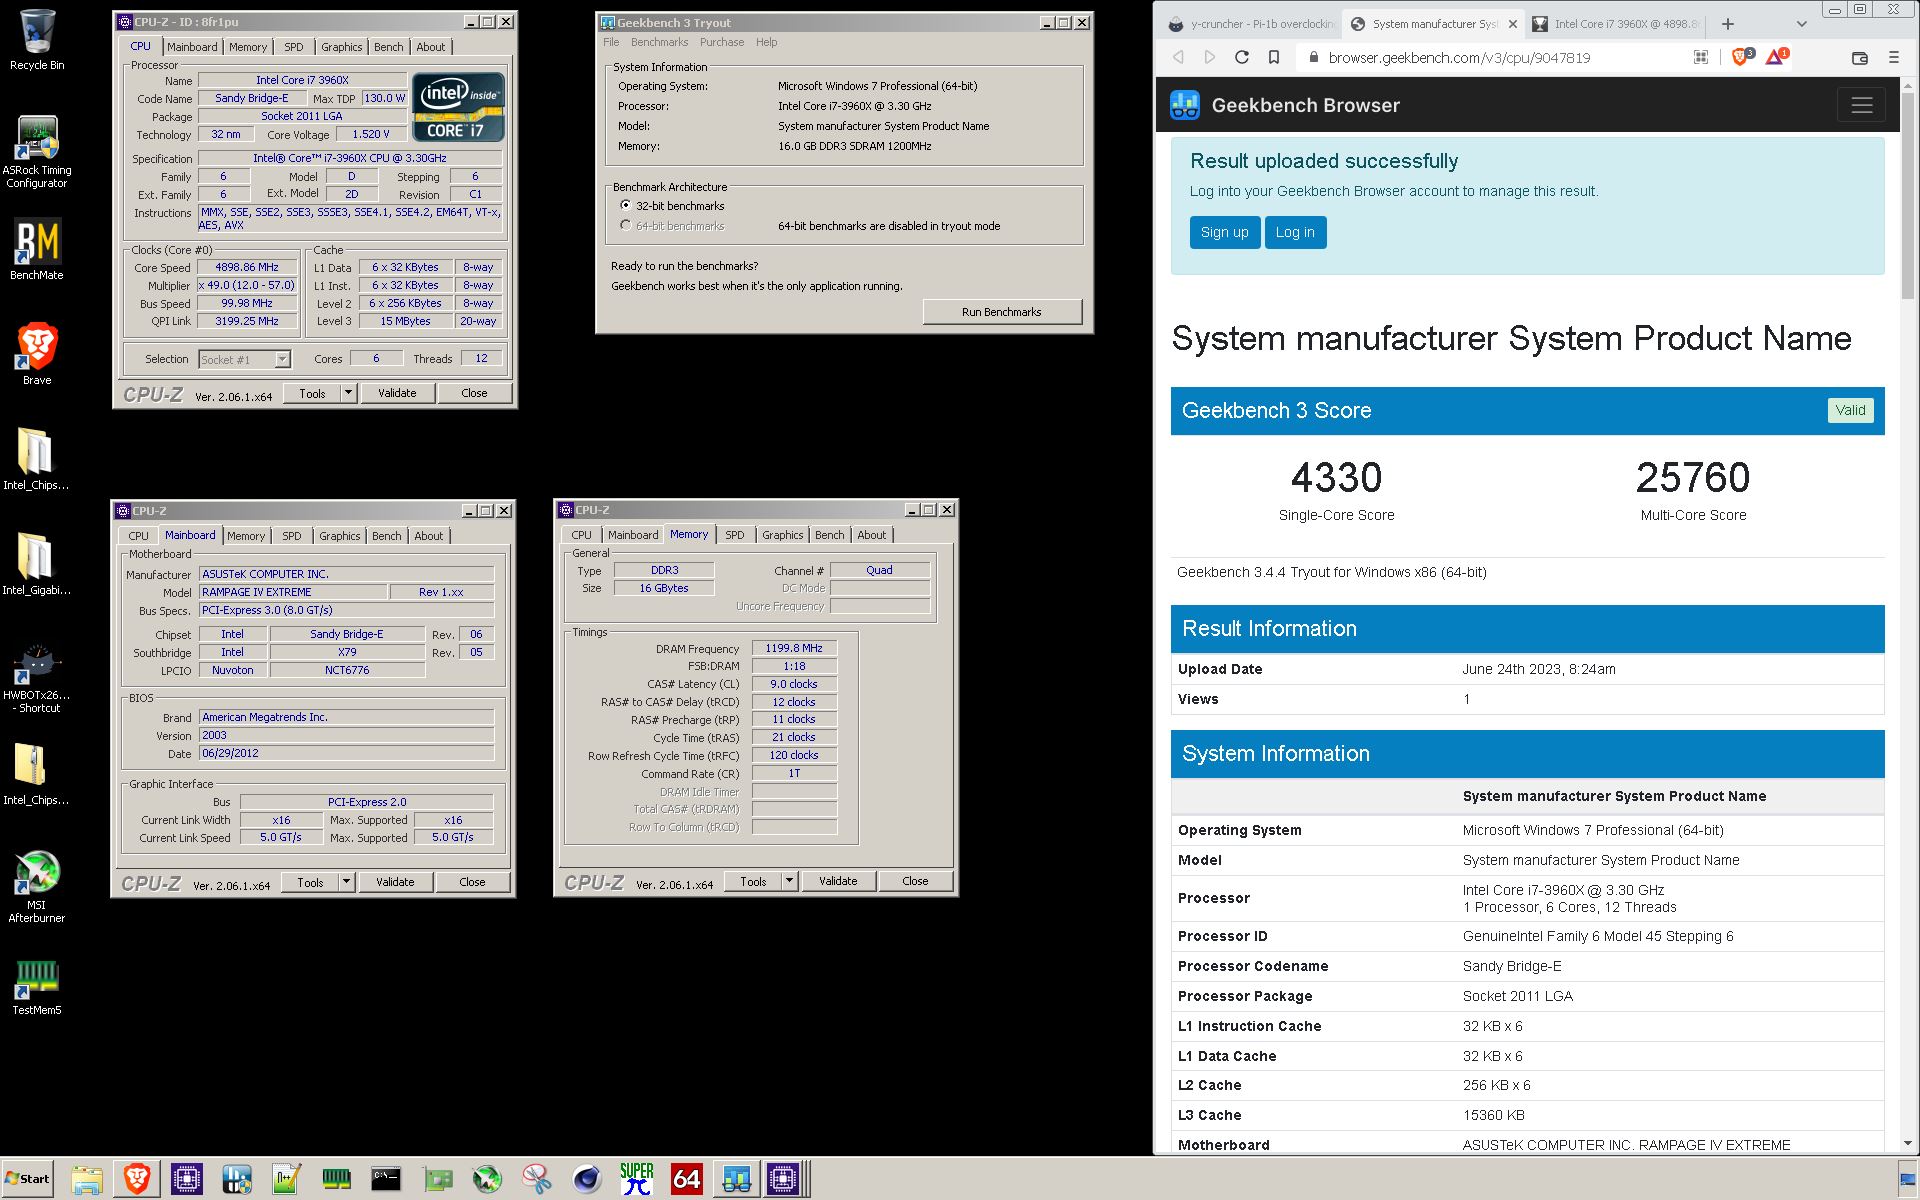
Task: Open Geekbench taskbar icon
Action: click(x=736, y=1180)
